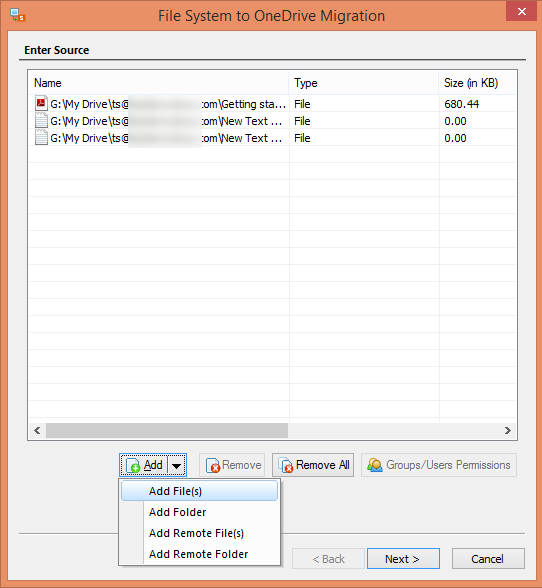Click the Add button
The height and width of the screenshot is (588, 542).
pyautogui.click(x=144, y=465)
